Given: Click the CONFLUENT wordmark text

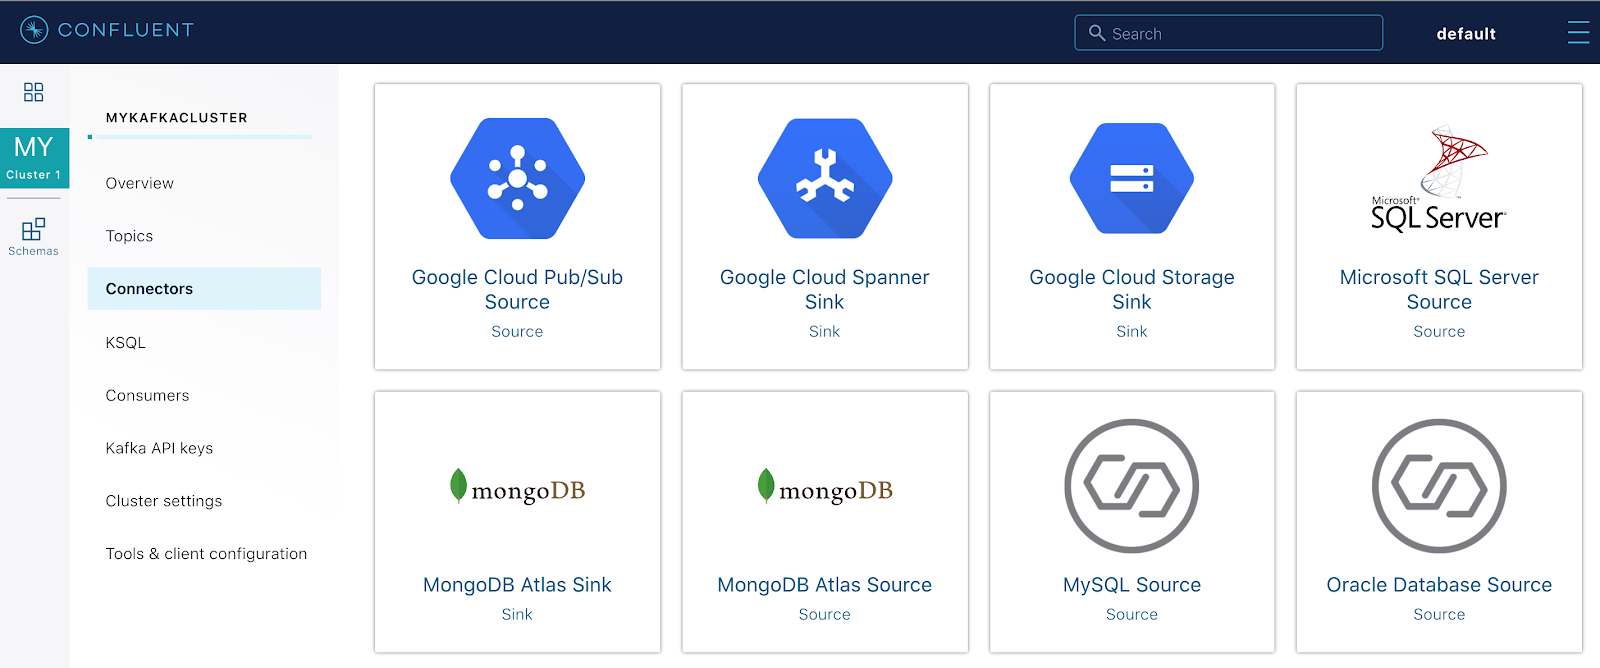Looking at the screenshot, I should pos(126,30).
